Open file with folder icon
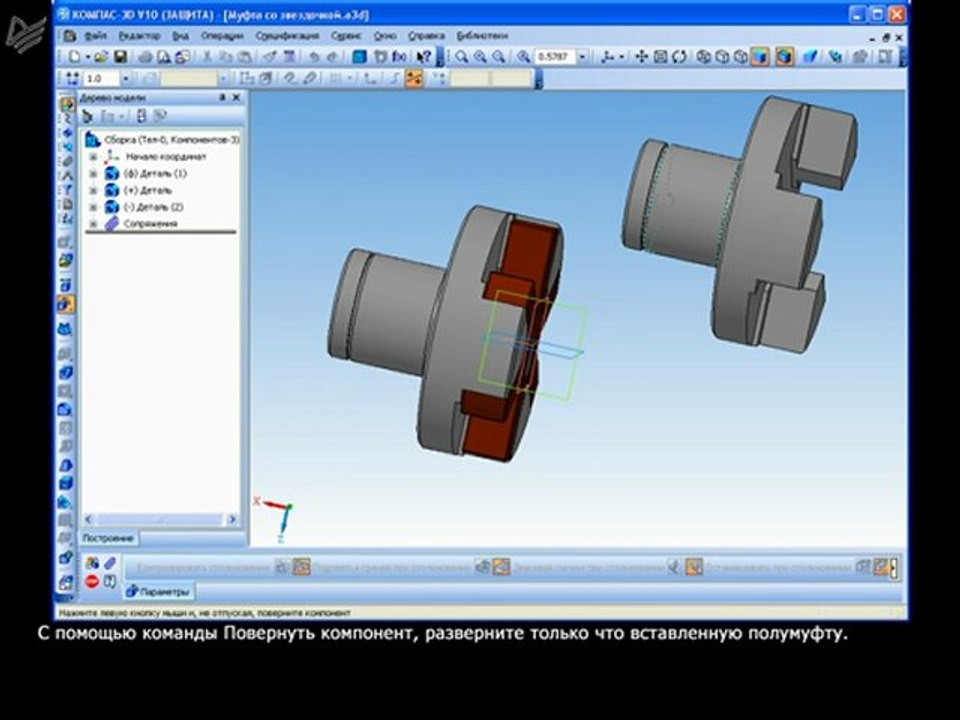Image resolution: width=960 pixels, height=720 pixels. 101,57
